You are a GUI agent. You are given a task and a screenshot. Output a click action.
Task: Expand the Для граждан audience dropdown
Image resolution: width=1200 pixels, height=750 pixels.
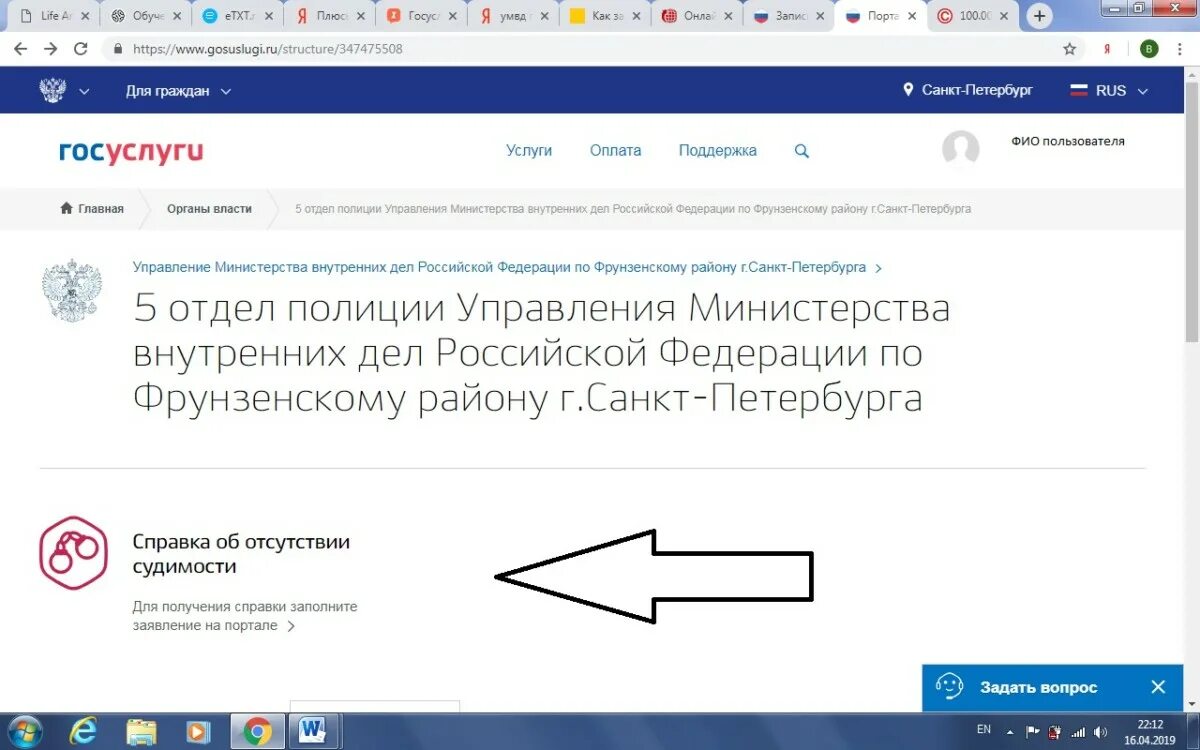(x=178, y=91)
